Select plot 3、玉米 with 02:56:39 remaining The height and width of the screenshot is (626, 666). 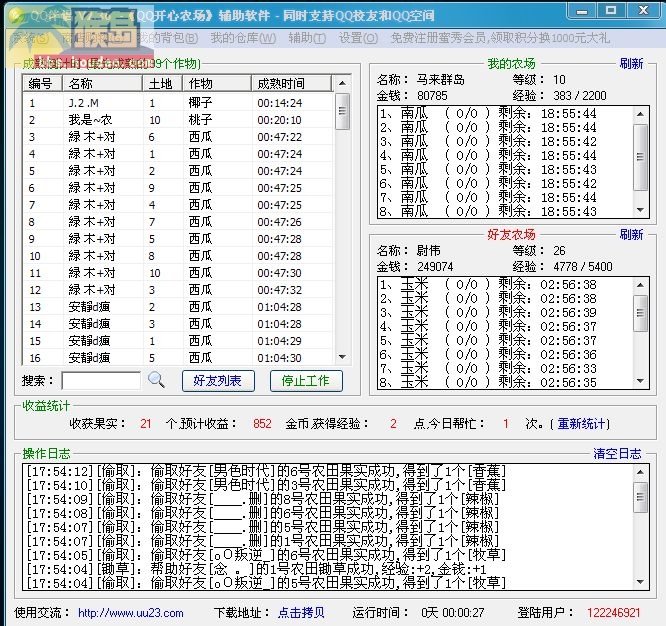[505, 313]
